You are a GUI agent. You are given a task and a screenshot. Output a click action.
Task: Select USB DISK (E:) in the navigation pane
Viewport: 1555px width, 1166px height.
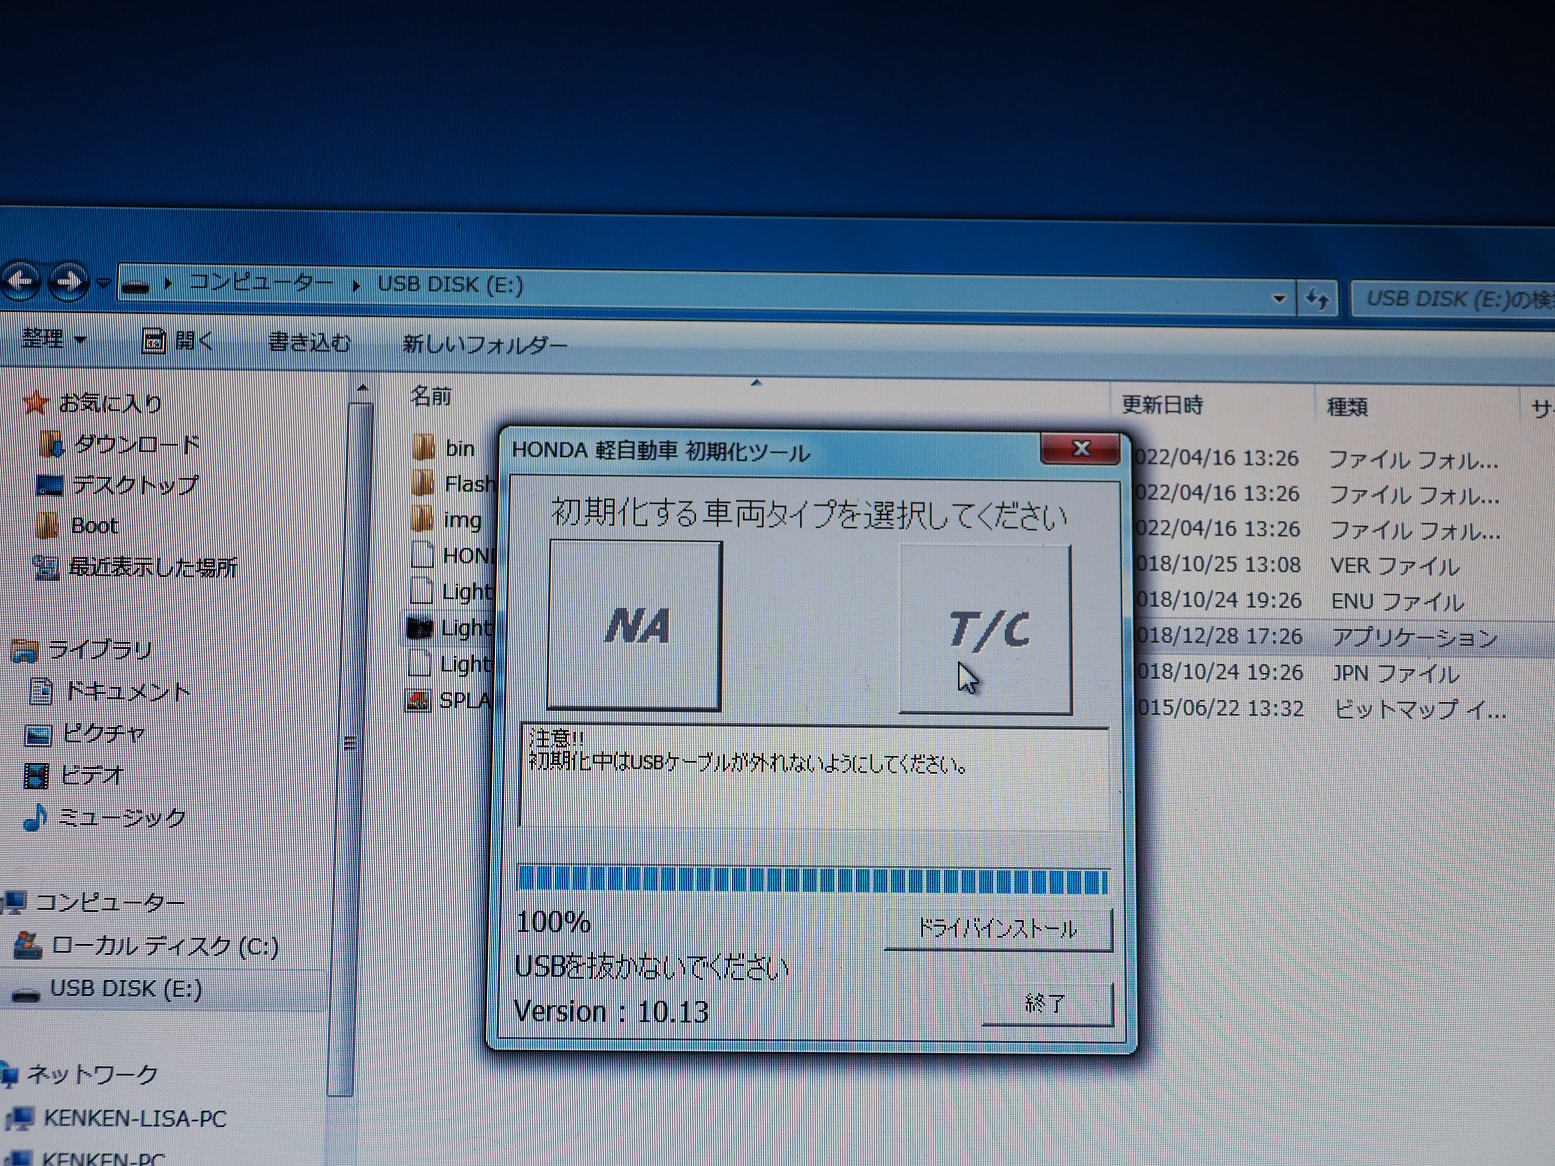[x=126, y=989]
